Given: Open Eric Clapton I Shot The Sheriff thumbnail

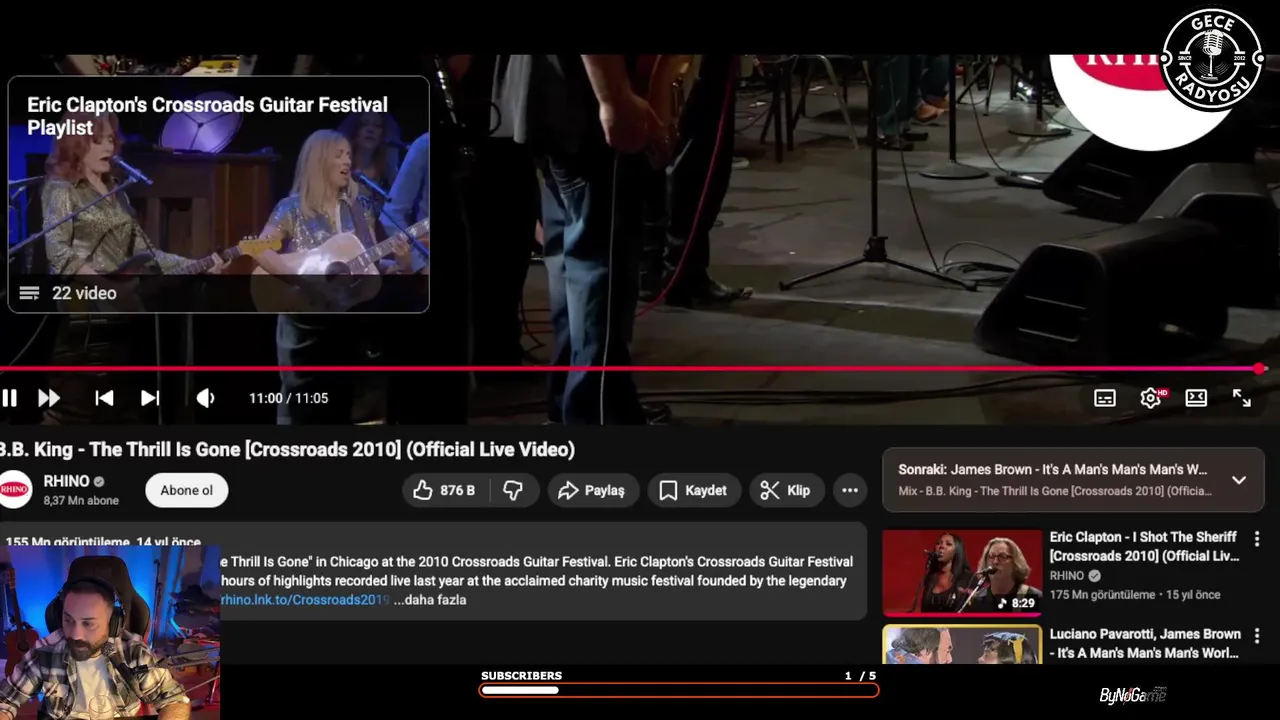Looking at the screenshot, I should click(x=962, y=573).
